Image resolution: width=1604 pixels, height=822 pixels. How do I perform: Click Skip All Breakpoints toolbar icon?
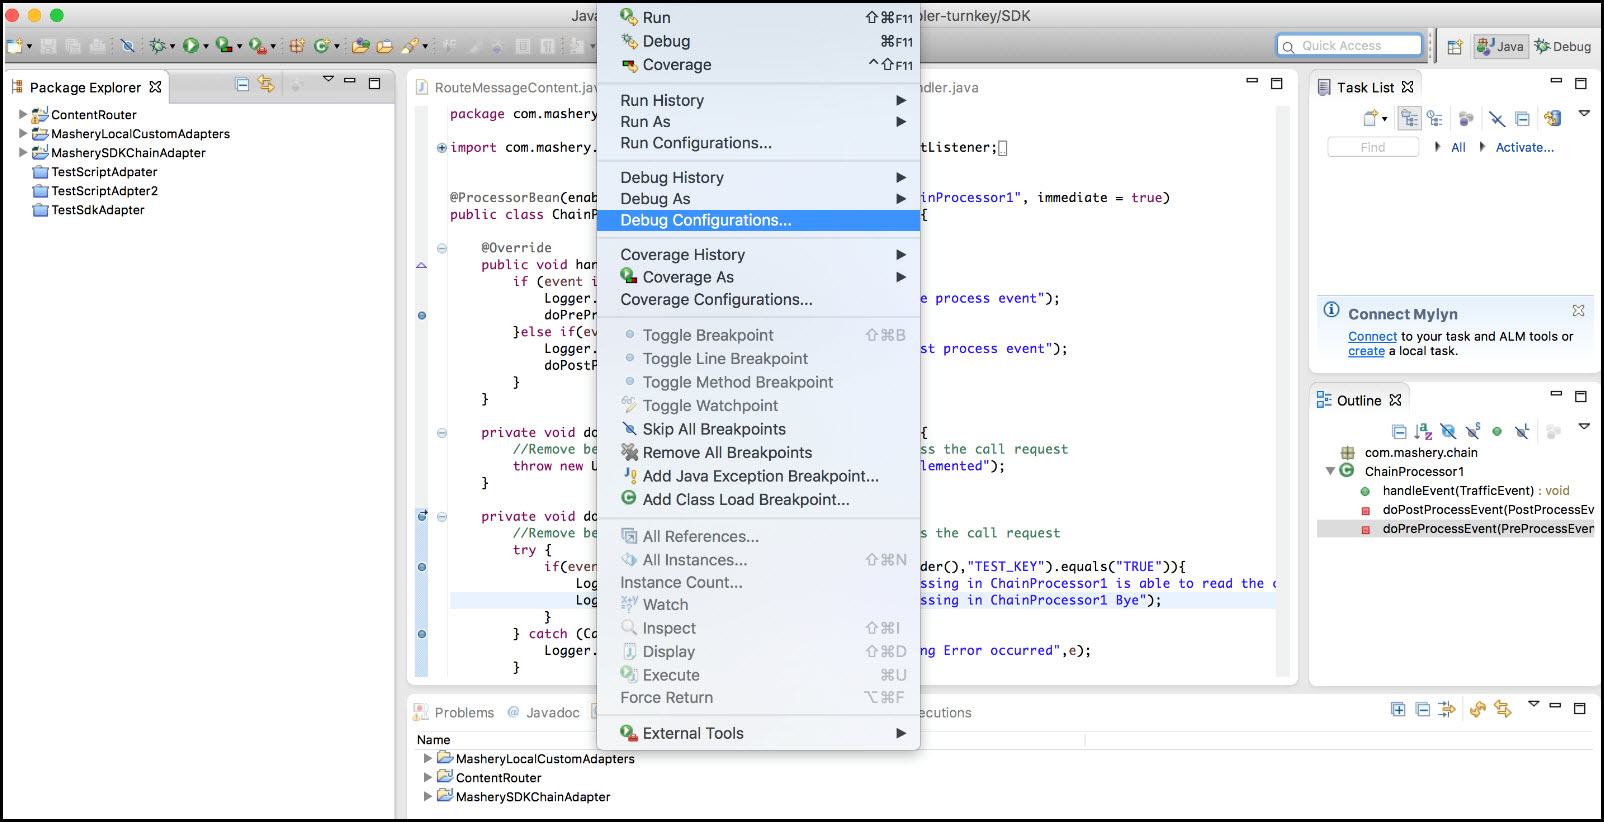(x=127, y=46)
